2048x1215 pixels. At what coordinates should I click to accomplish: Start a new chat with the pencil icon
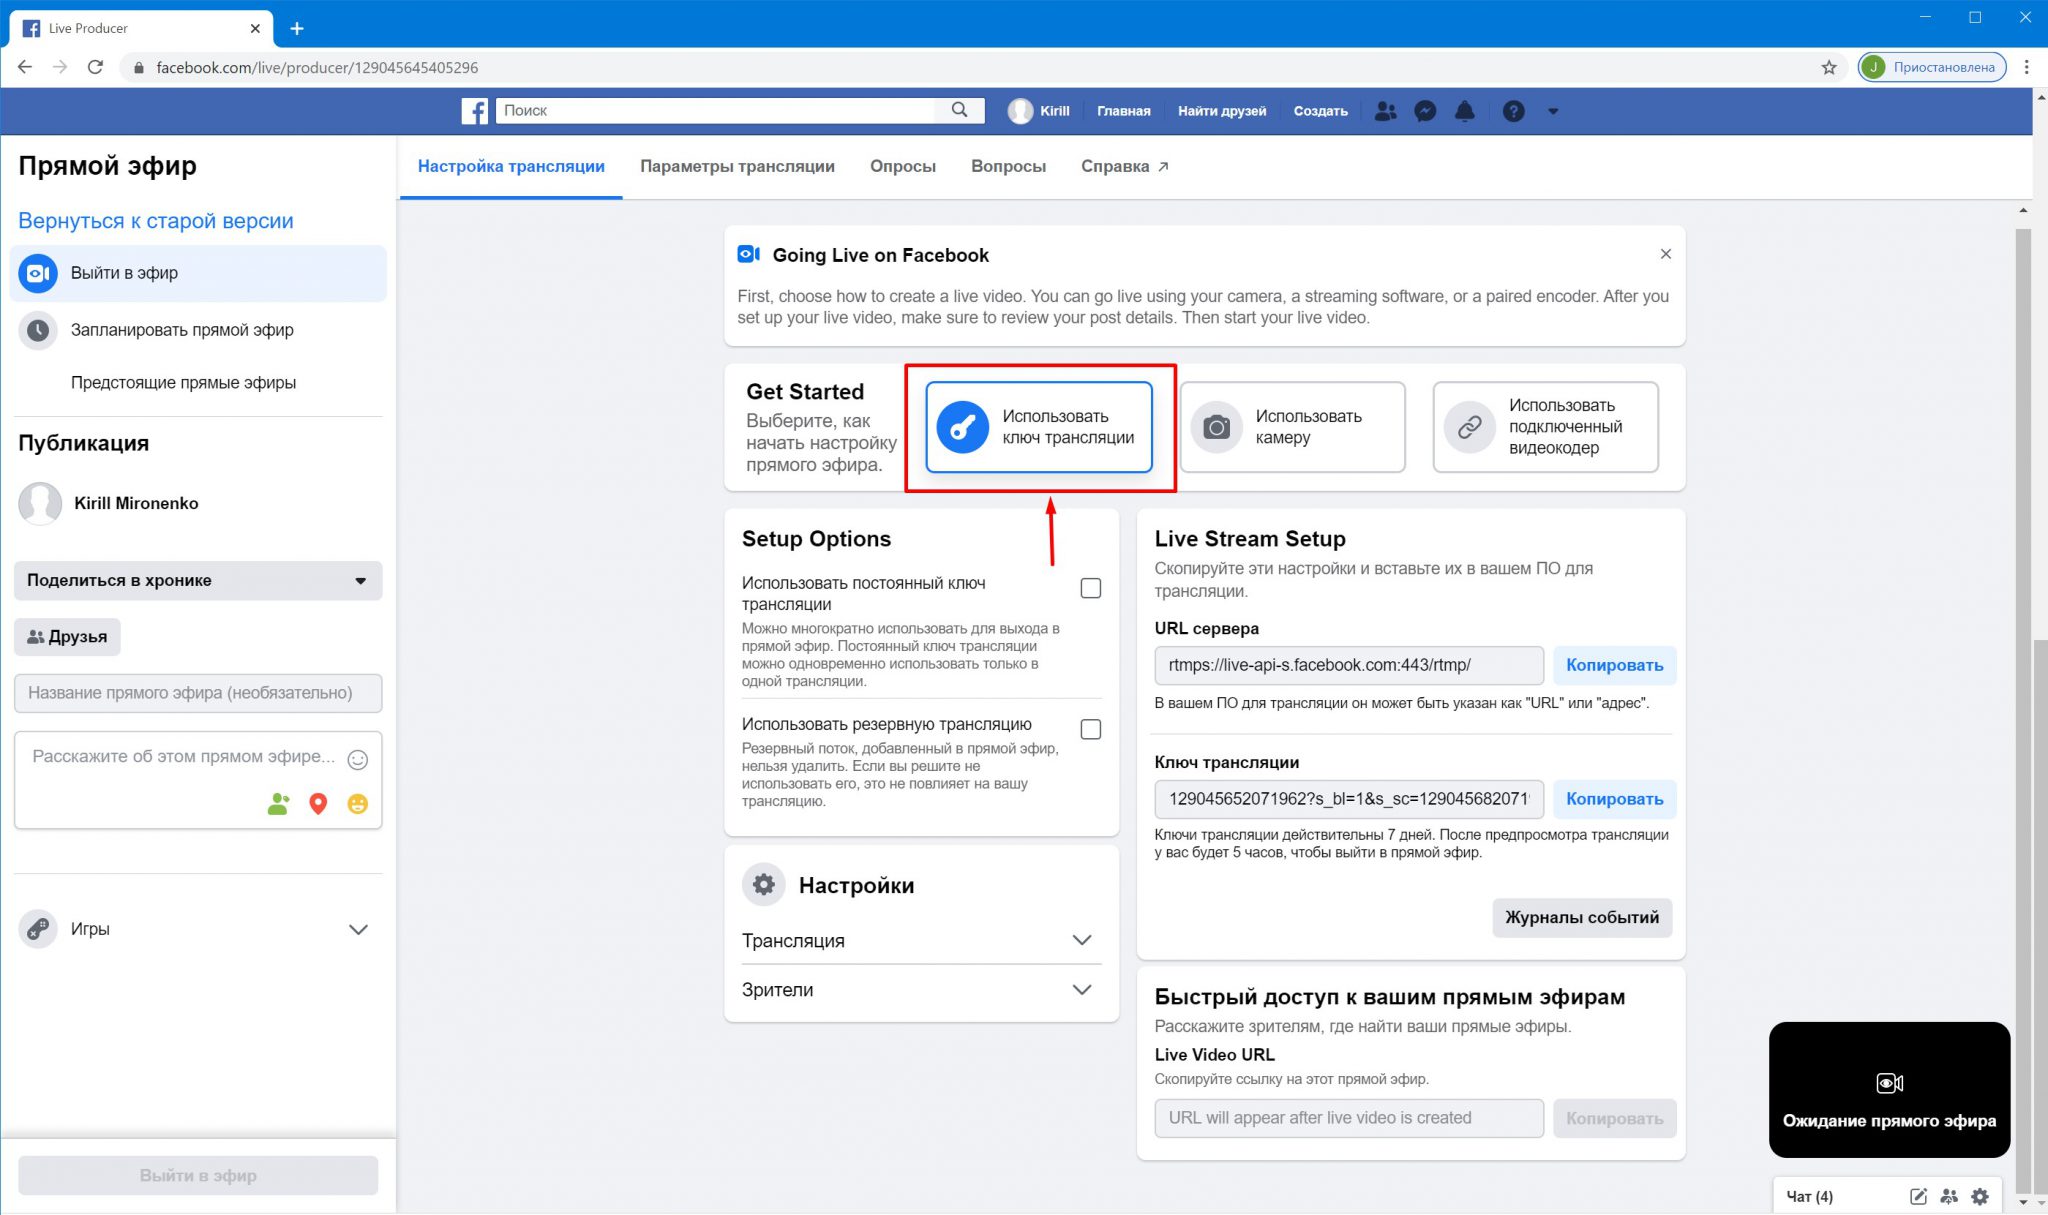1919,1196
